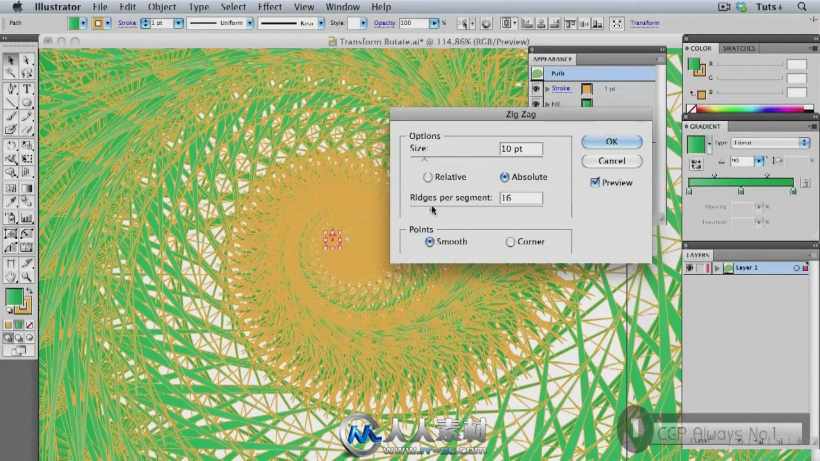This screenshot has width=820, height=461.
Task: Open the graphic Style dropdown
Action: pyautogui.click(x=363, y=24)
